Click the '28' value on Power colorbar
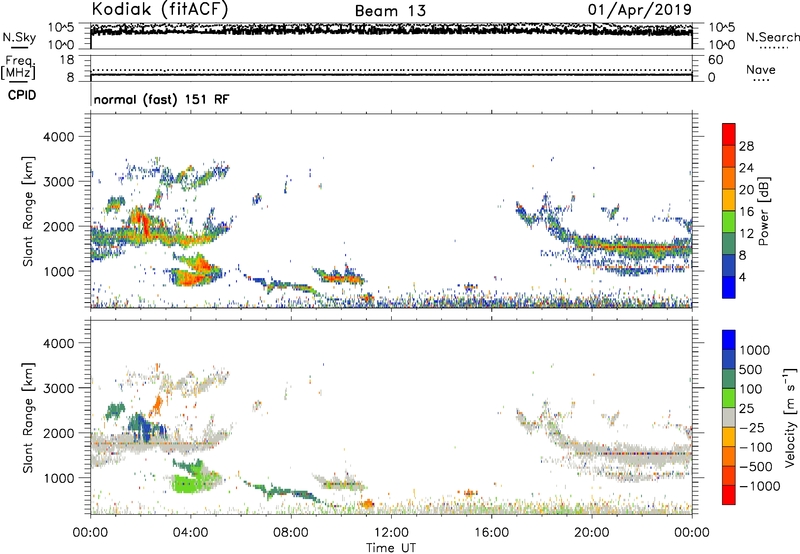 click(746, 146)
